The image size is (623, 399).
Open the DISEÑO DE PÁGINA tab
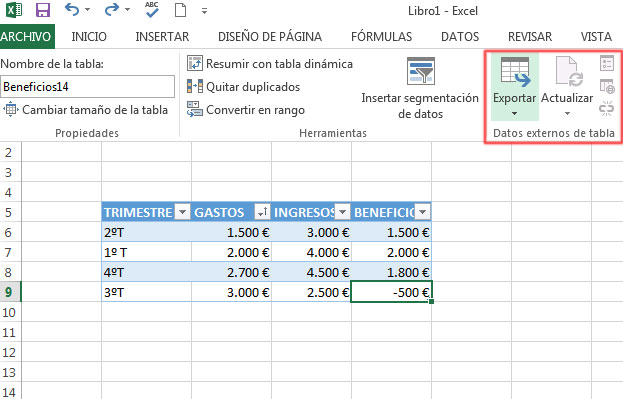(270, 37)
